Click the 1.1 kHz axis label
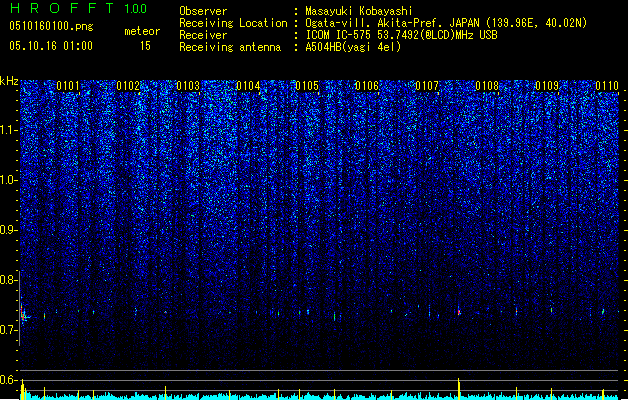Viewport: 629px width, 400px height. pyautogui.click(x=8, y=130)
